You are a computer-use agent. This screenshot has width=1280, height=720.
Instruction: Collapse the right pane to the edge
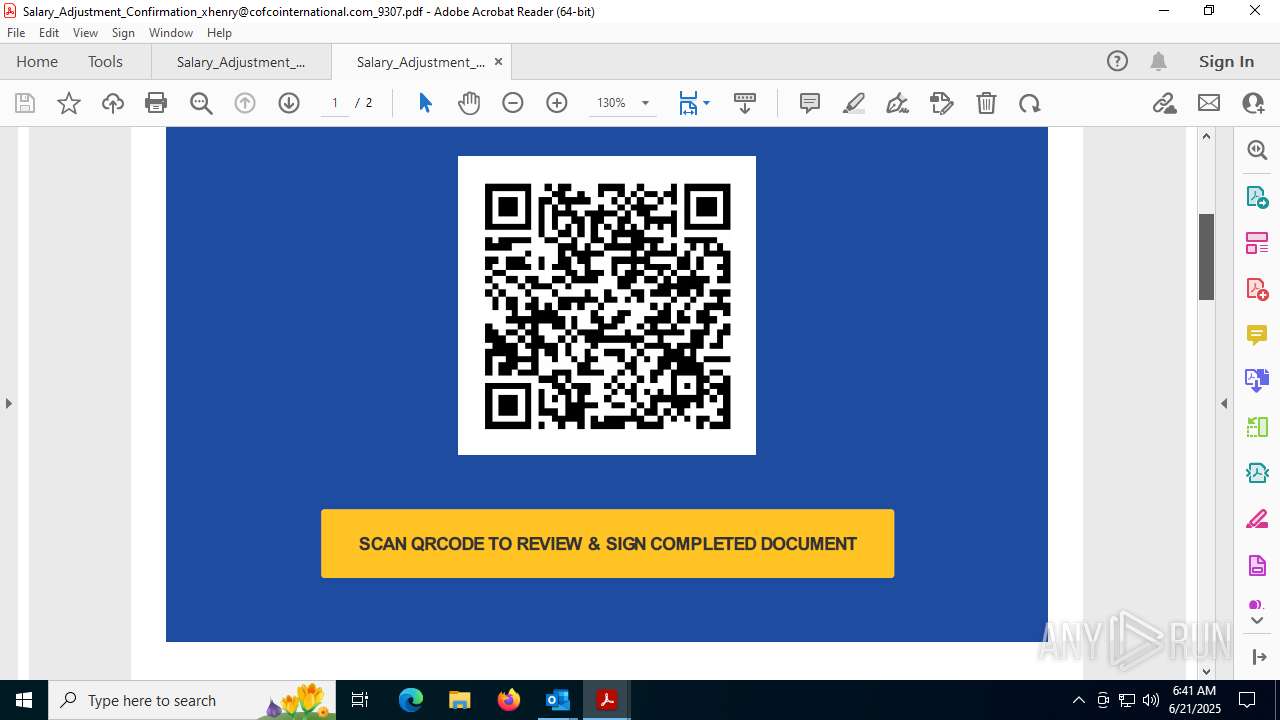pyautogui.click(x=1259, y=657)
